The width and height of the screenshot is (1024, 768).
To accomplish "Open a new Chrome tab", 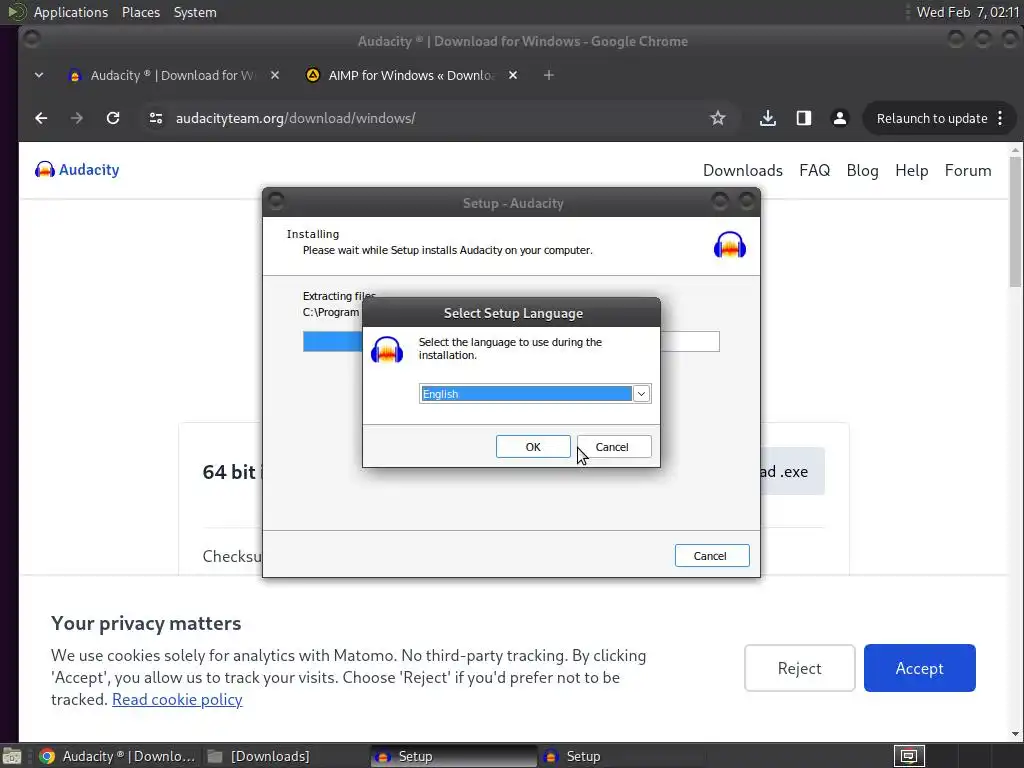I will click(x=549, y=76).
